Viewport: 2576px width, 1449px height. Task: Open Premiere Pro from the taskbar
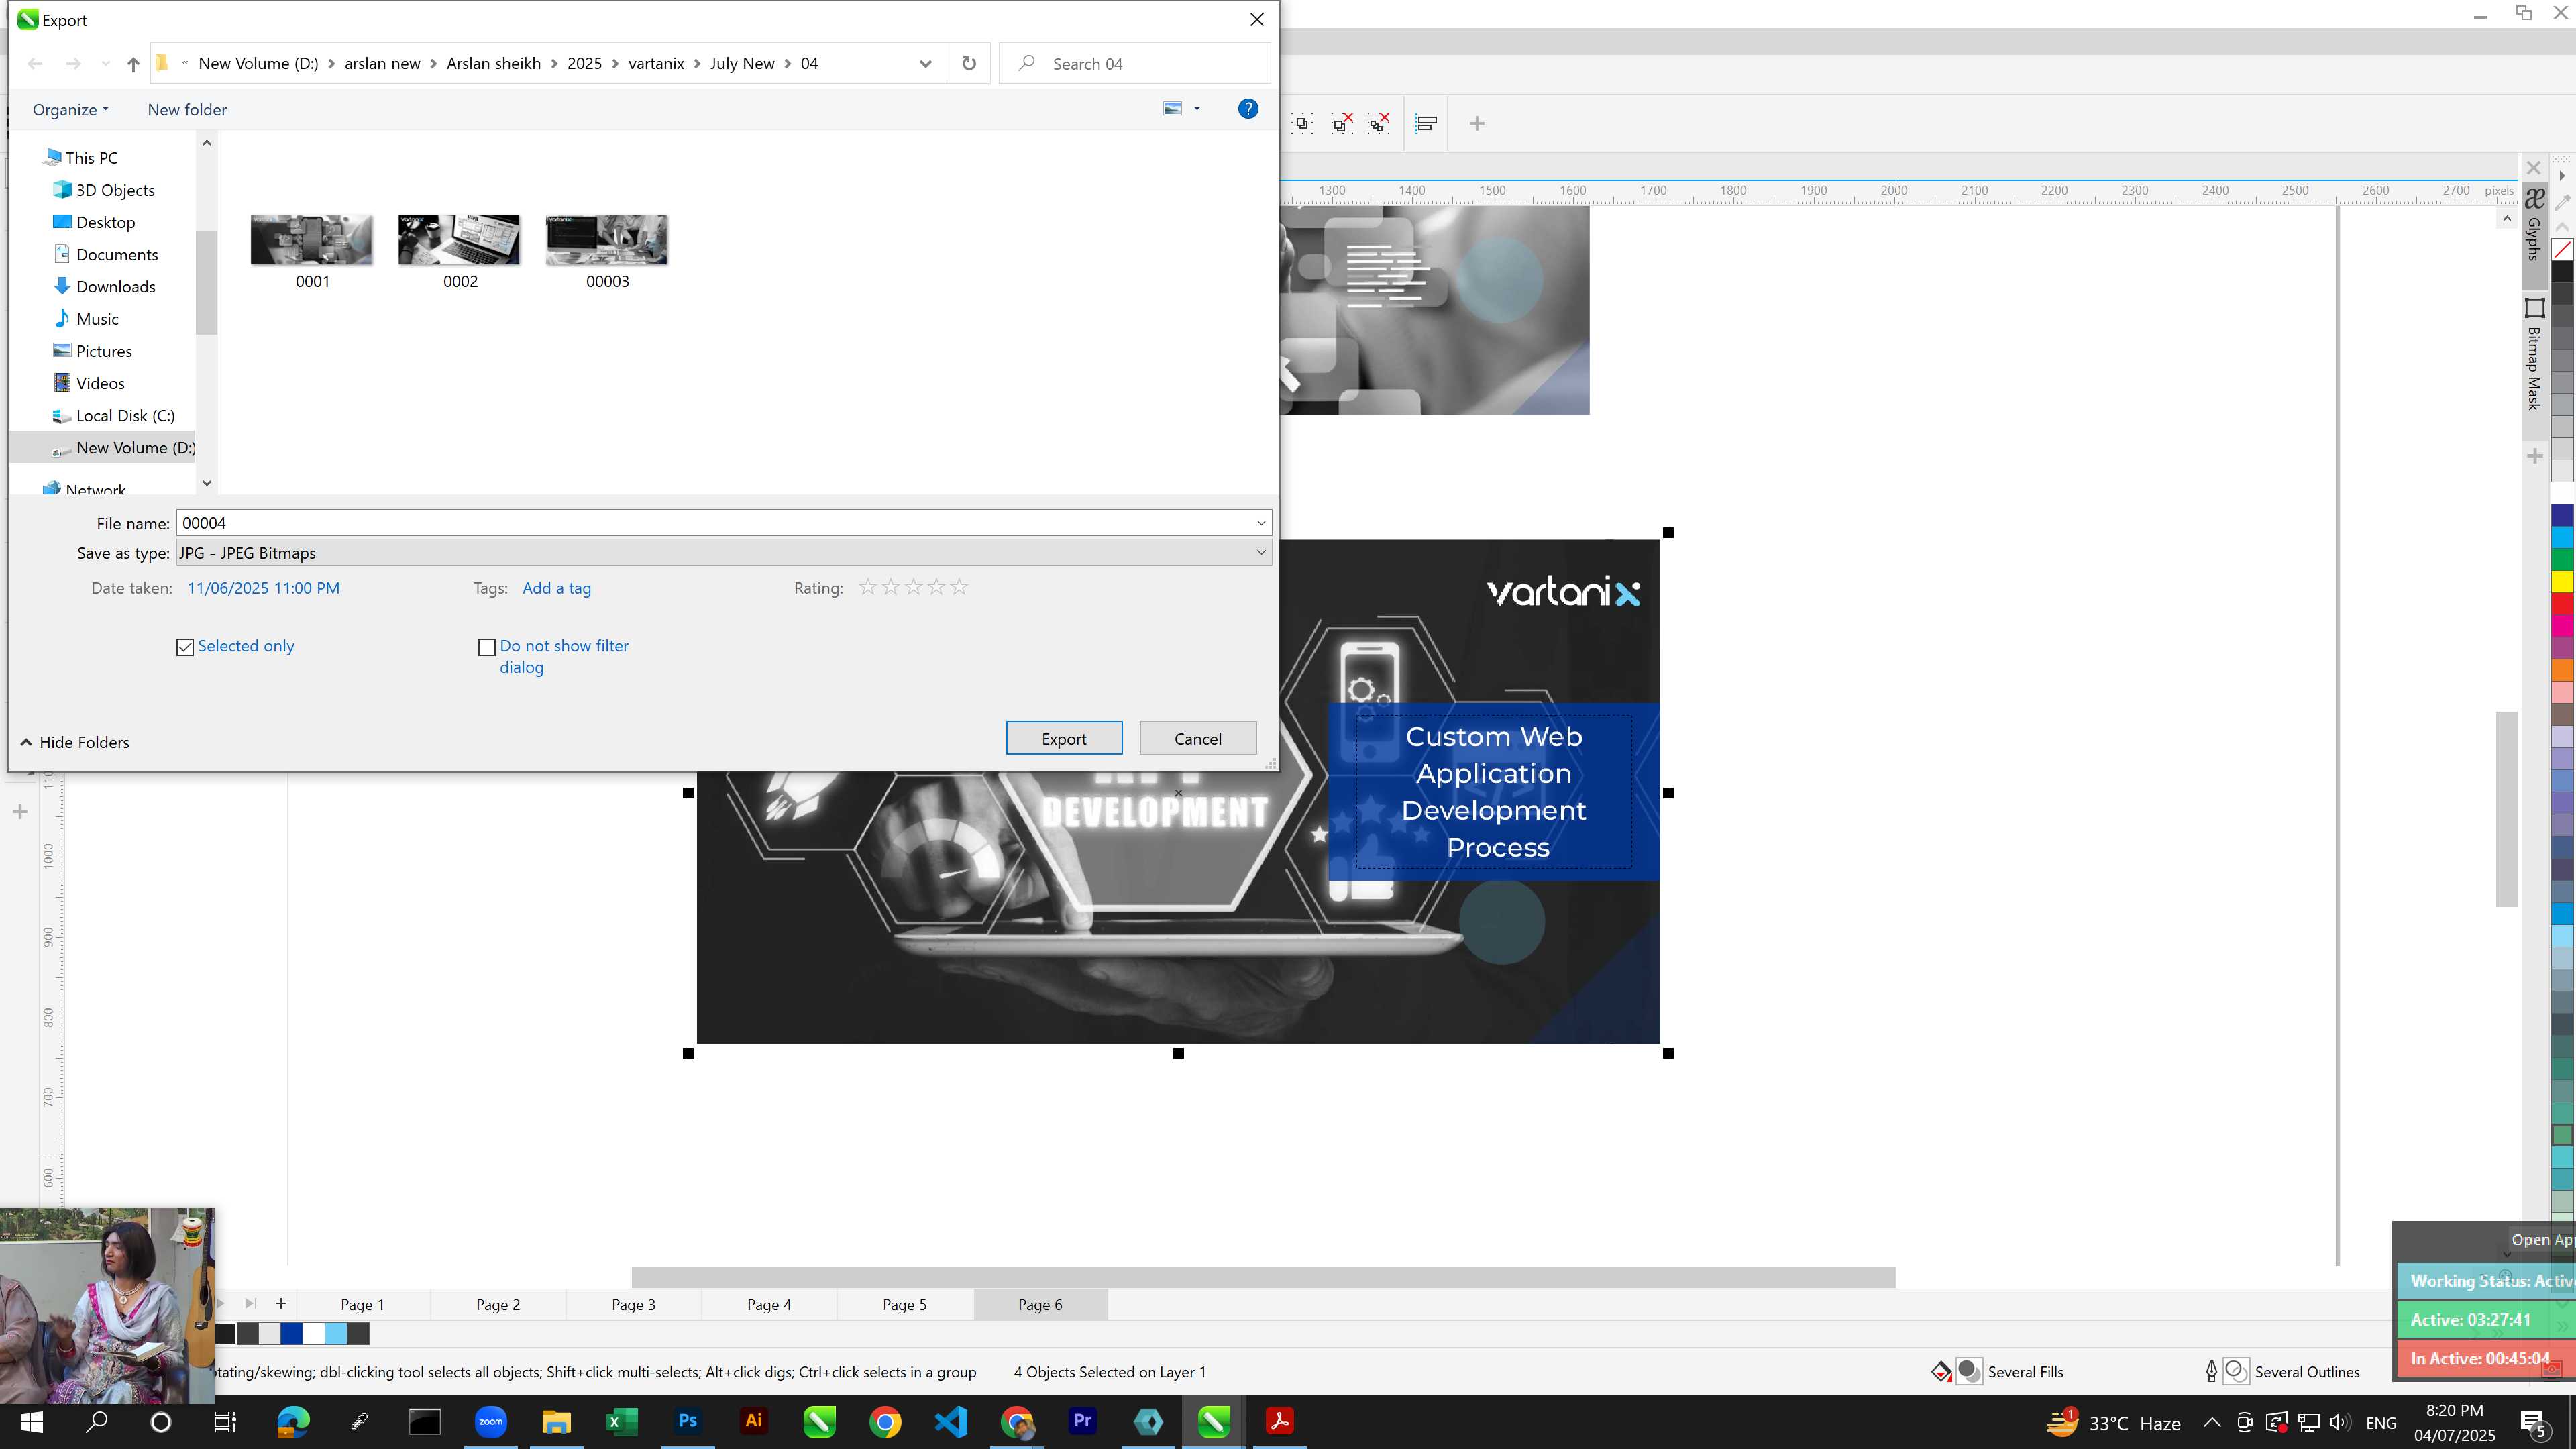pyautogui.click(x=1083, y=1421)
